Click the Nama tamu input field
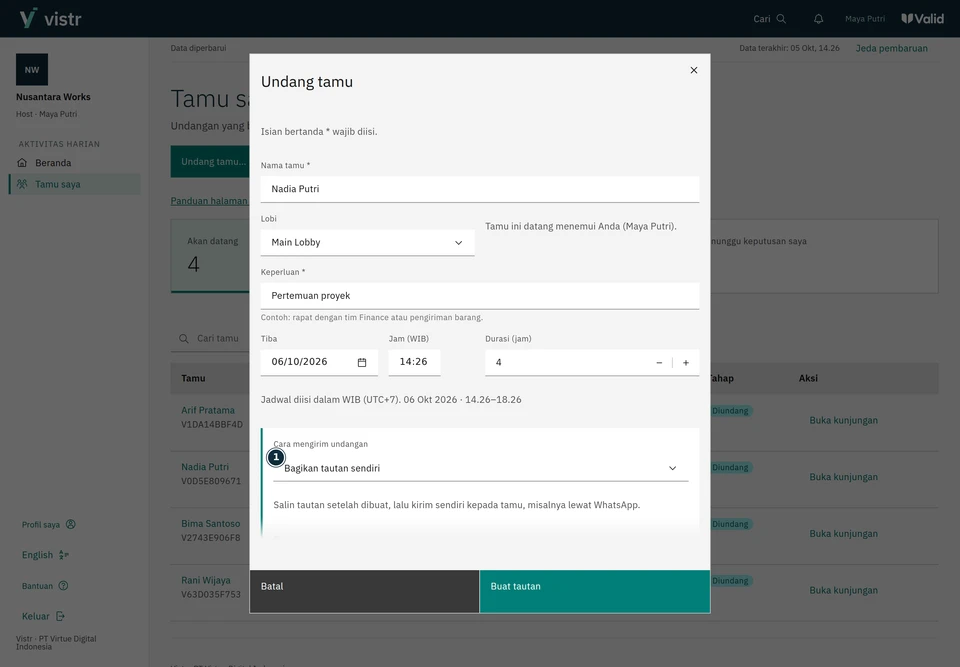This screenshot has height=667, width=960. click(480, 189)
